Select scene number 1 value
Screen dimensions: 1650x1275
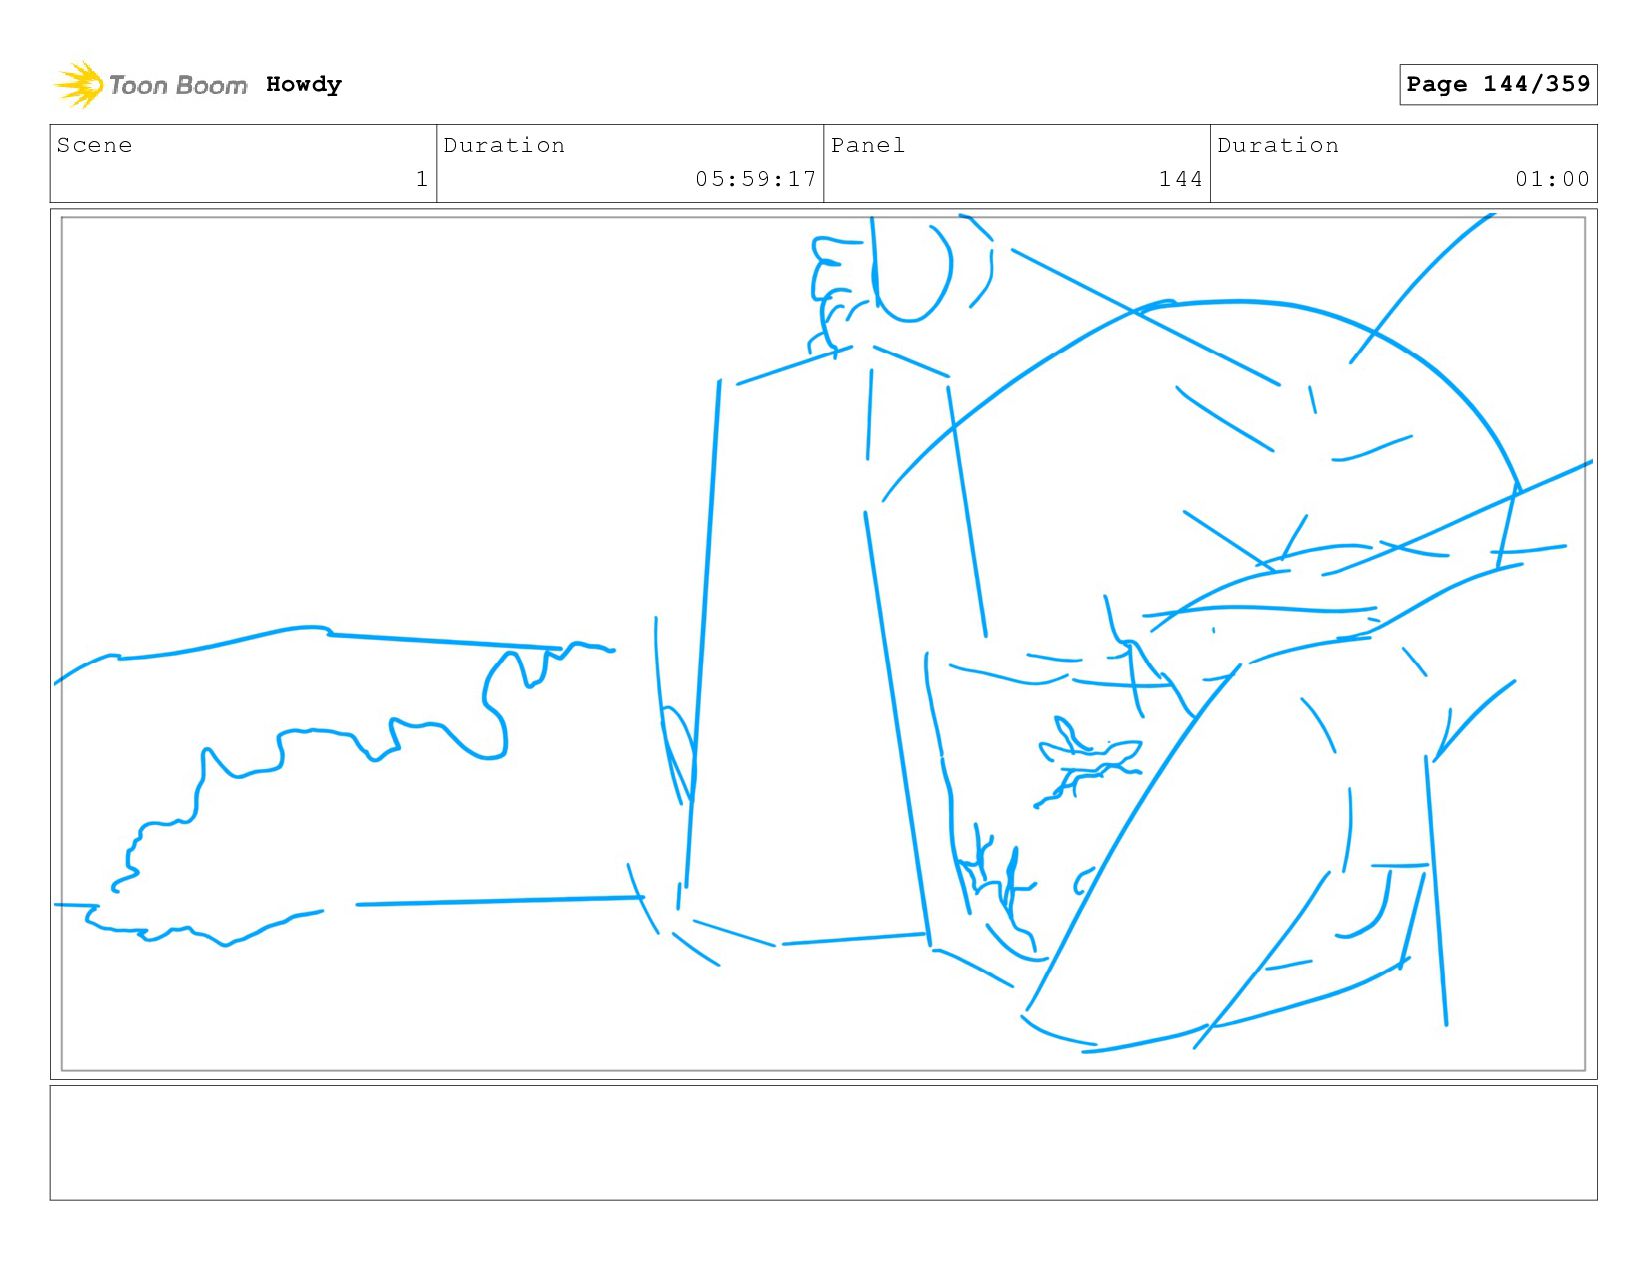422,179
